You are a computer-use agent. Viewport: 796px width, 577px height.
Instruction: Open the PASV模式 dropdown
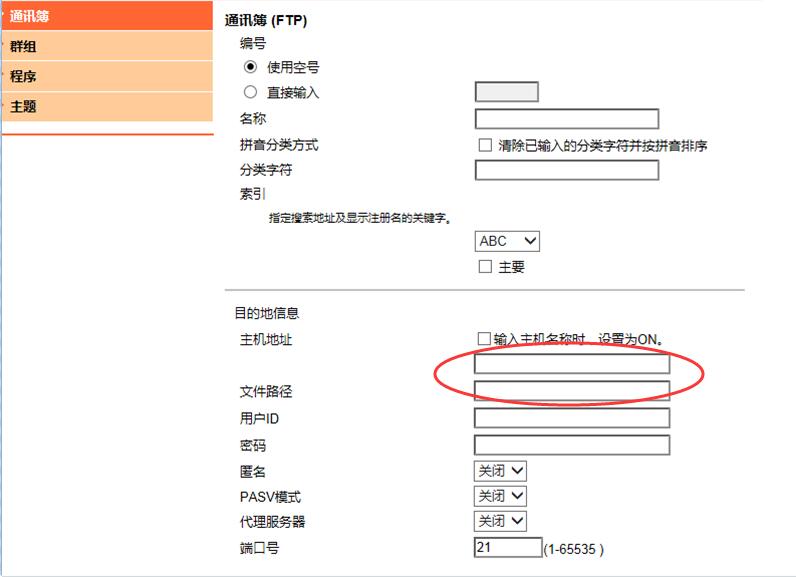coord(500,496)
